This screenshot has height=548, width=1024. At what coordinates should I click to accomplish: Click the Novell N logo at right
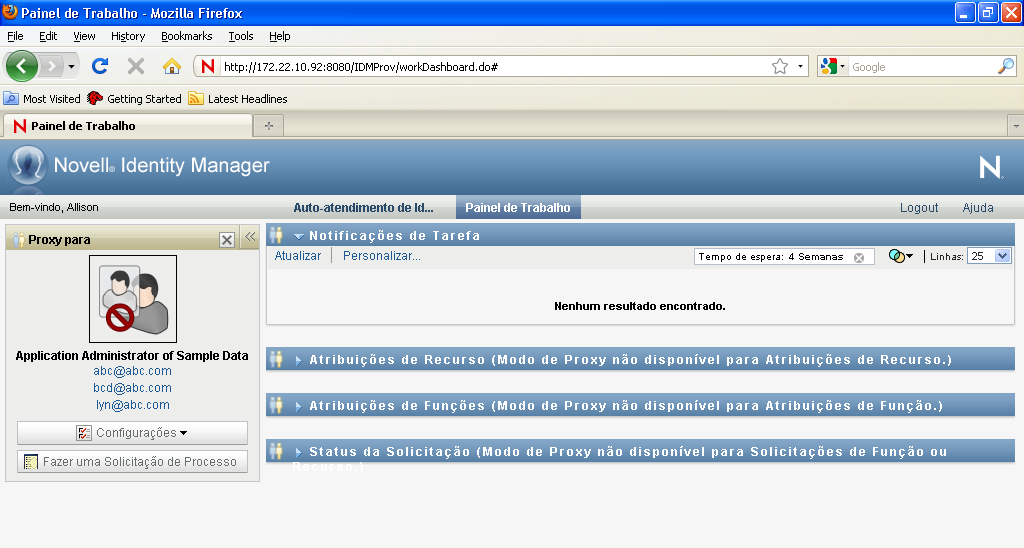tap(991, 167)
